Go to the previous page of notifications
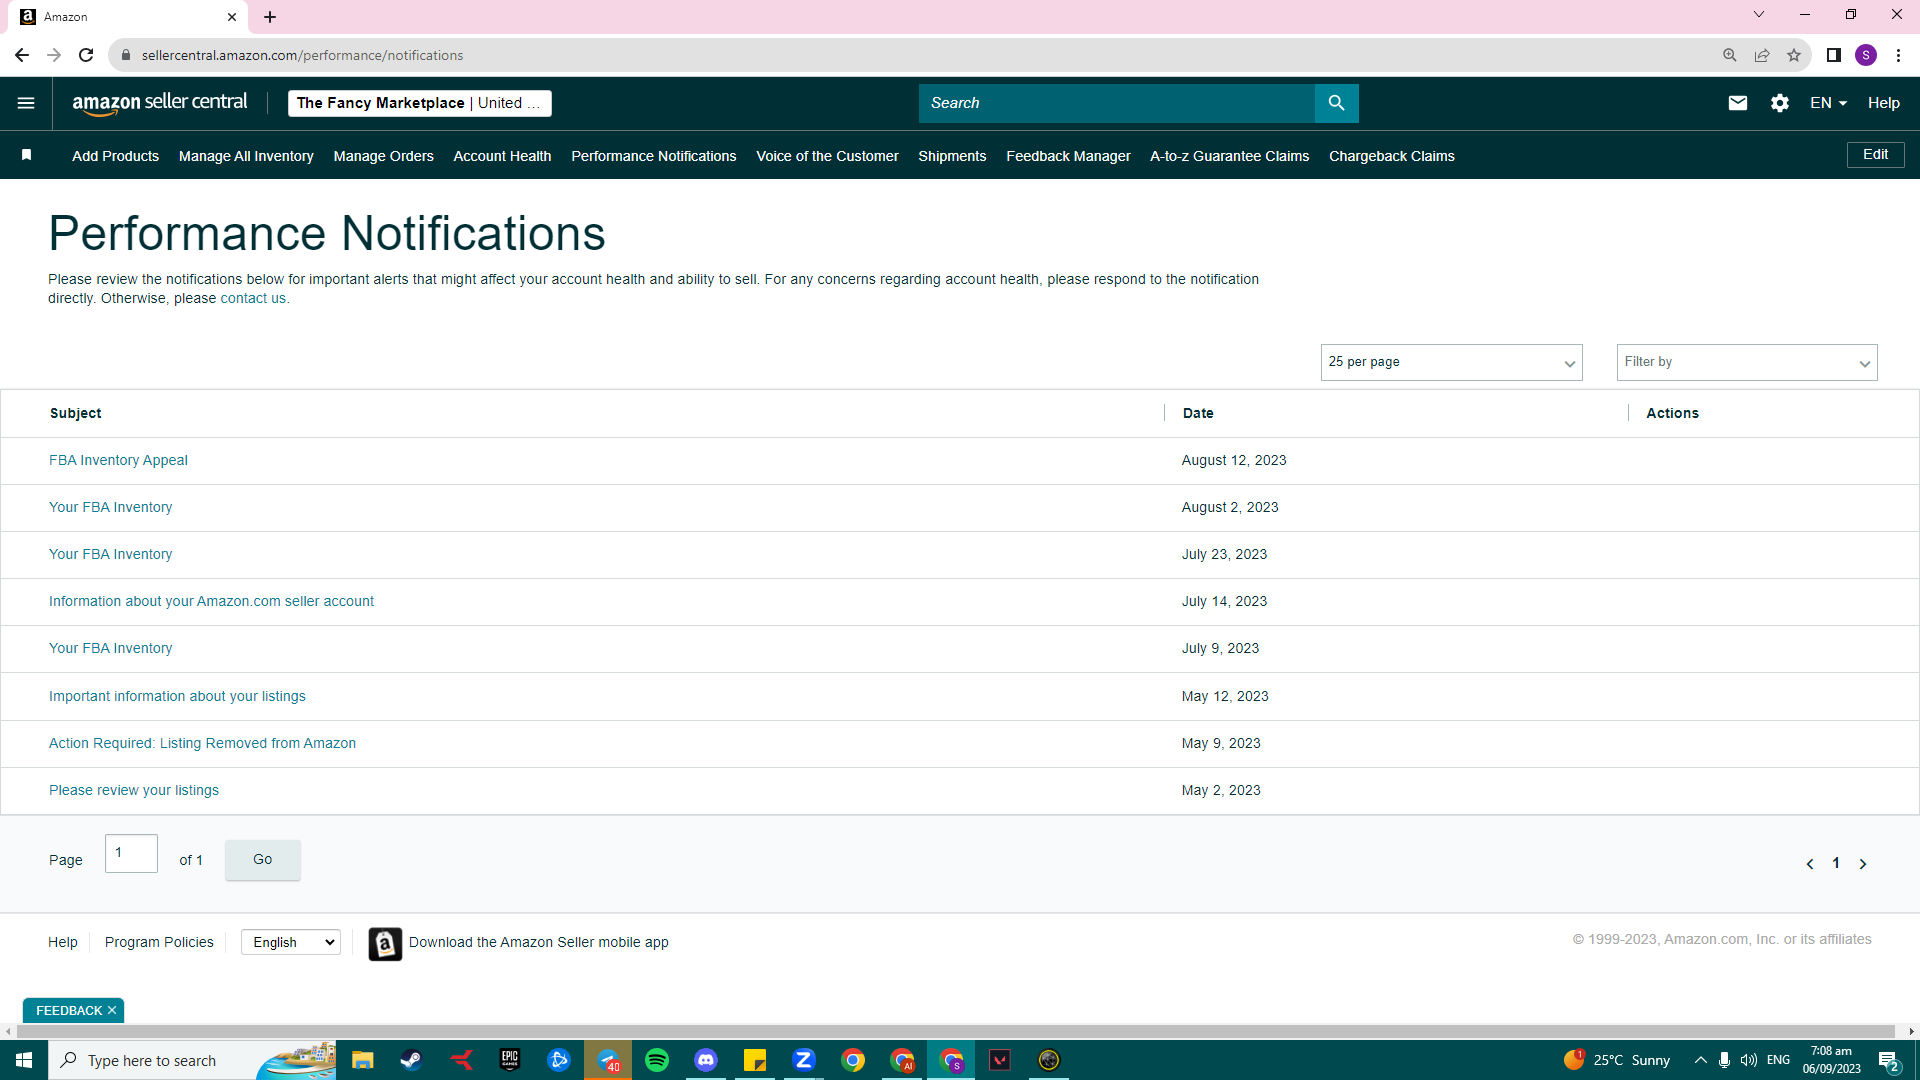The image size is (1920, 1080). click(1810, 864)
